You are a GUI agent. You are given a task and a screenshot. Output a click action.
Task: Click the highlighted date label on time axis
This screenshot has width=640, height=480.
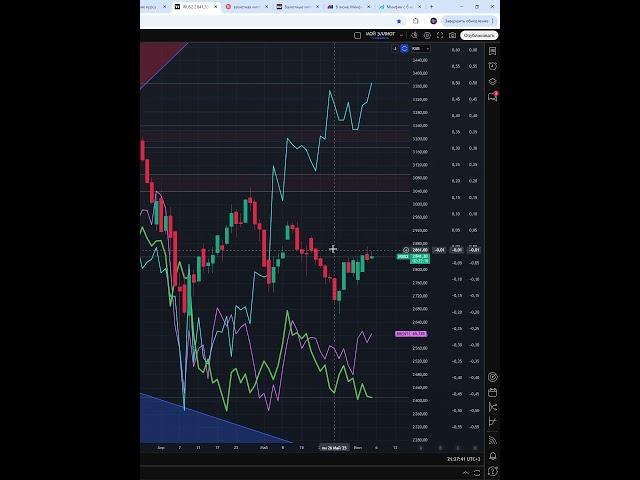point(333,448)
